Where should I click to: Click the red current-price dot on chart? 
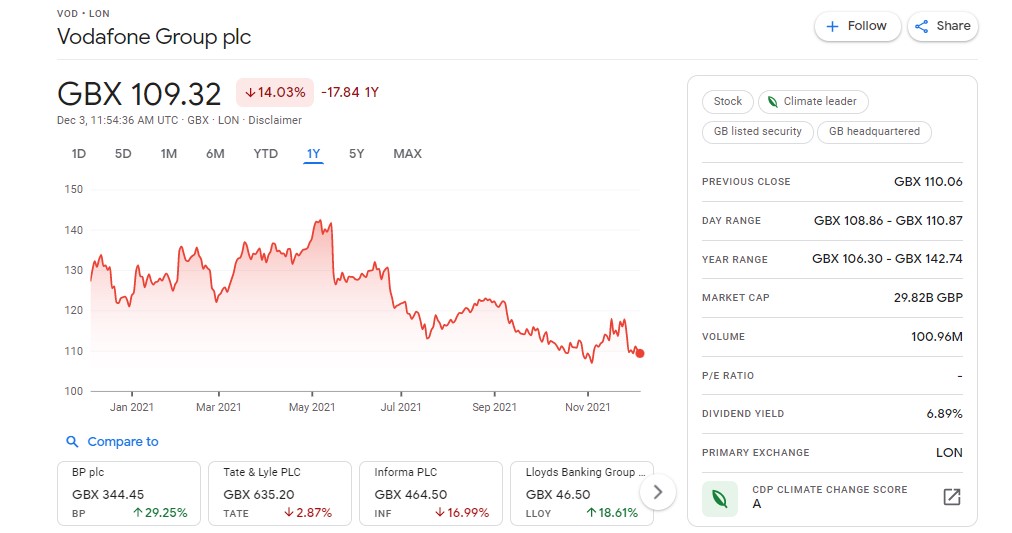point(640,353)
